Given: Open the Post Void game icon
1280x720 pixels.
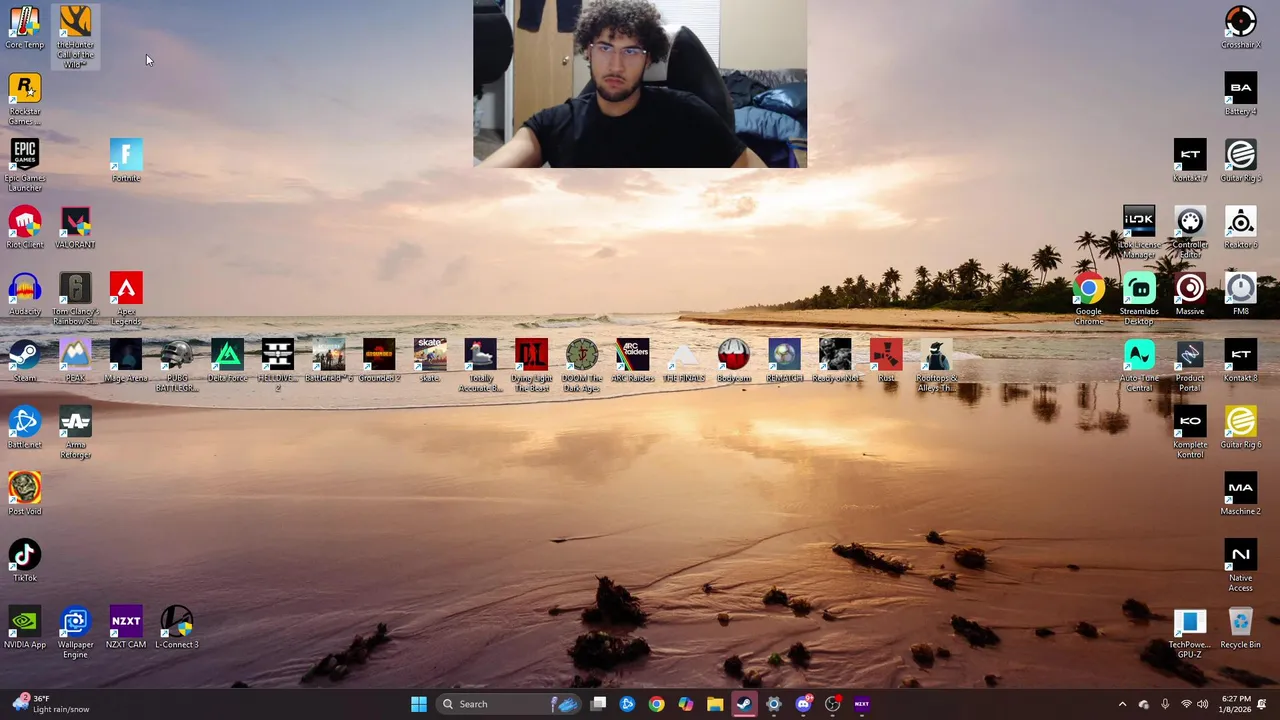Looking at the screenshot, I should tap(25, 494).
